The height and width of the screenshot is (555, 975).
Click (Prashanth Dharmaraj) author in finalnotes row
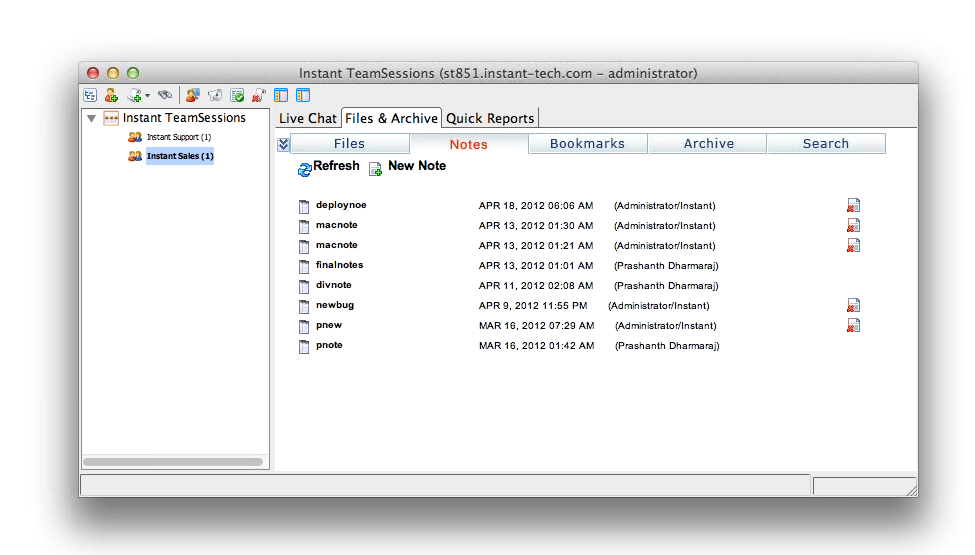click(x=666, y=266)
